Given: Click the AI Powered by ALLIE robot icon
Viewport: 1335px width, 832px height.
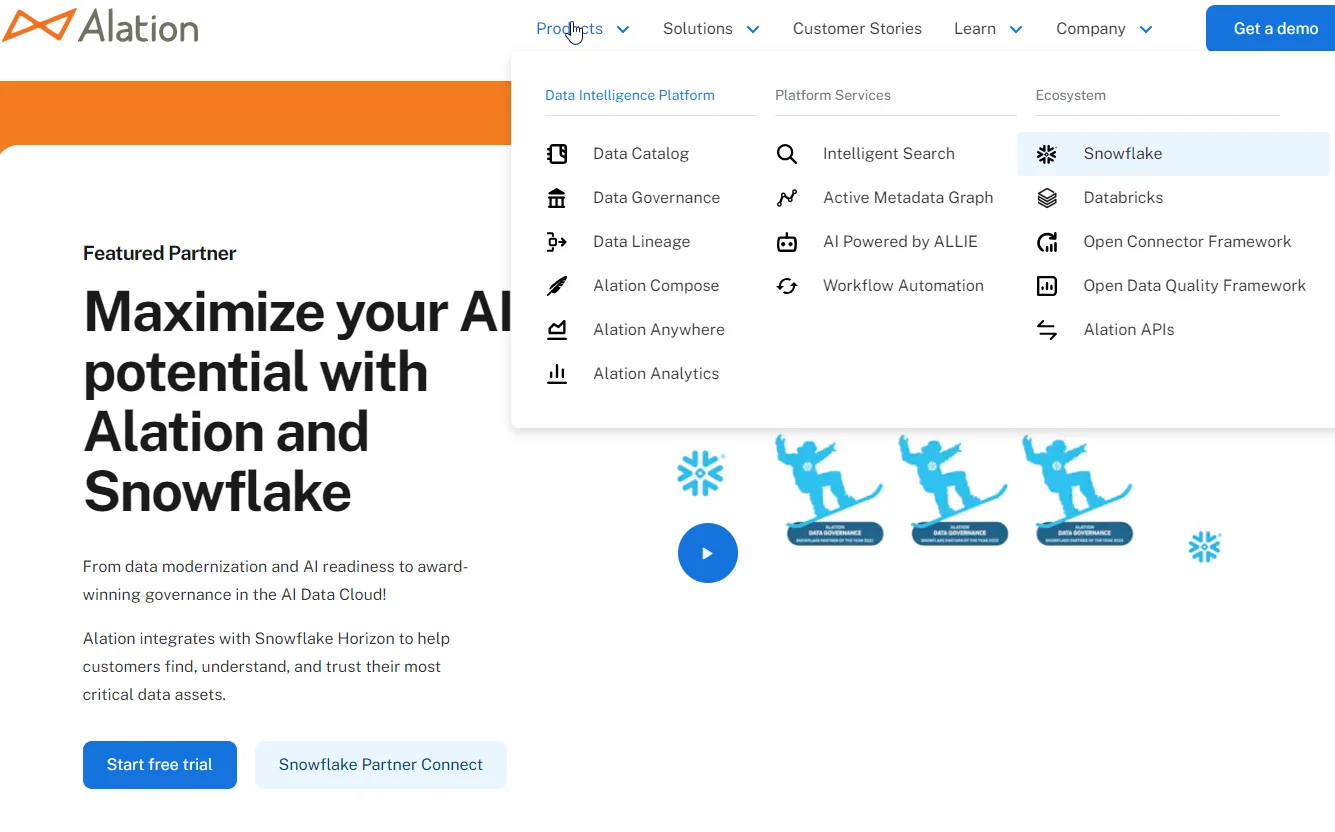Looking at the screenshot, I should click(x=787, y=242).
